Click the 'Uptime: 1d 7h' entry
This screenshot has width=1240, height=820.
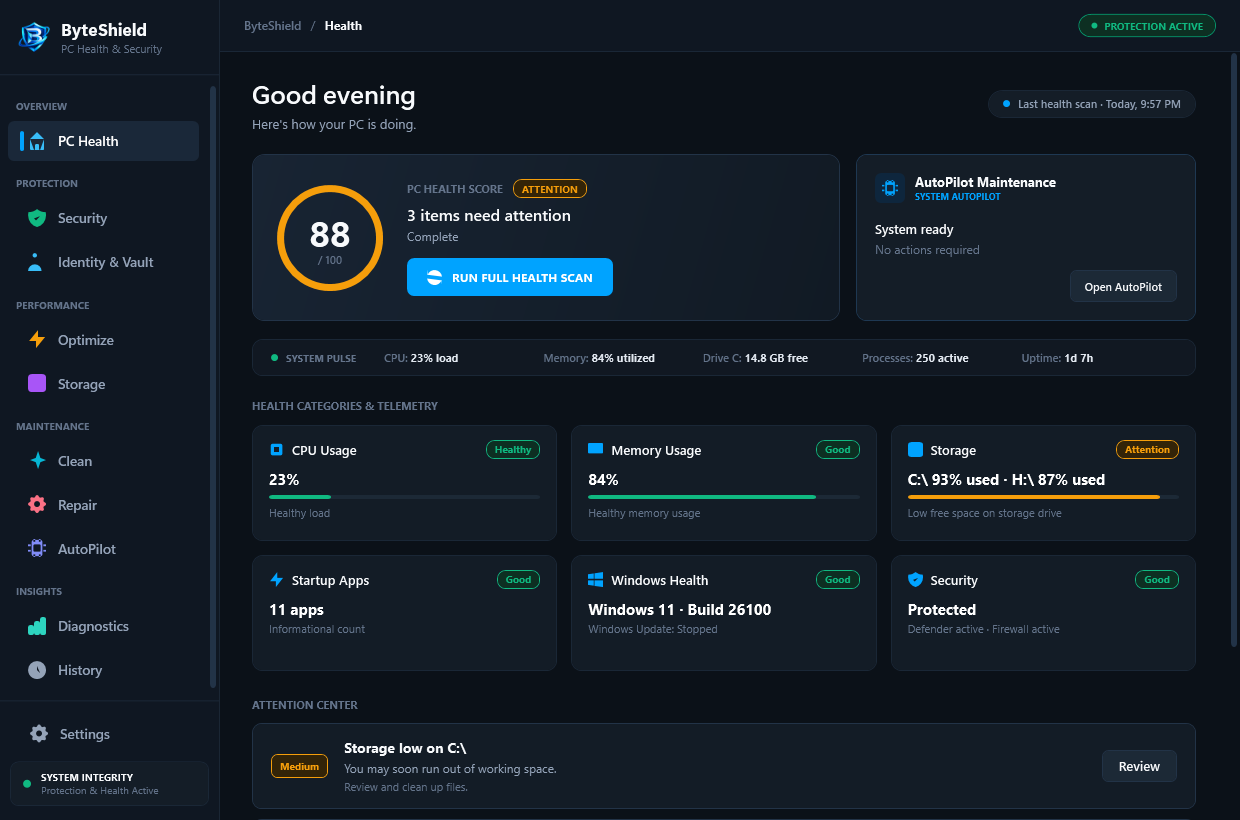tap(1057, 358)
